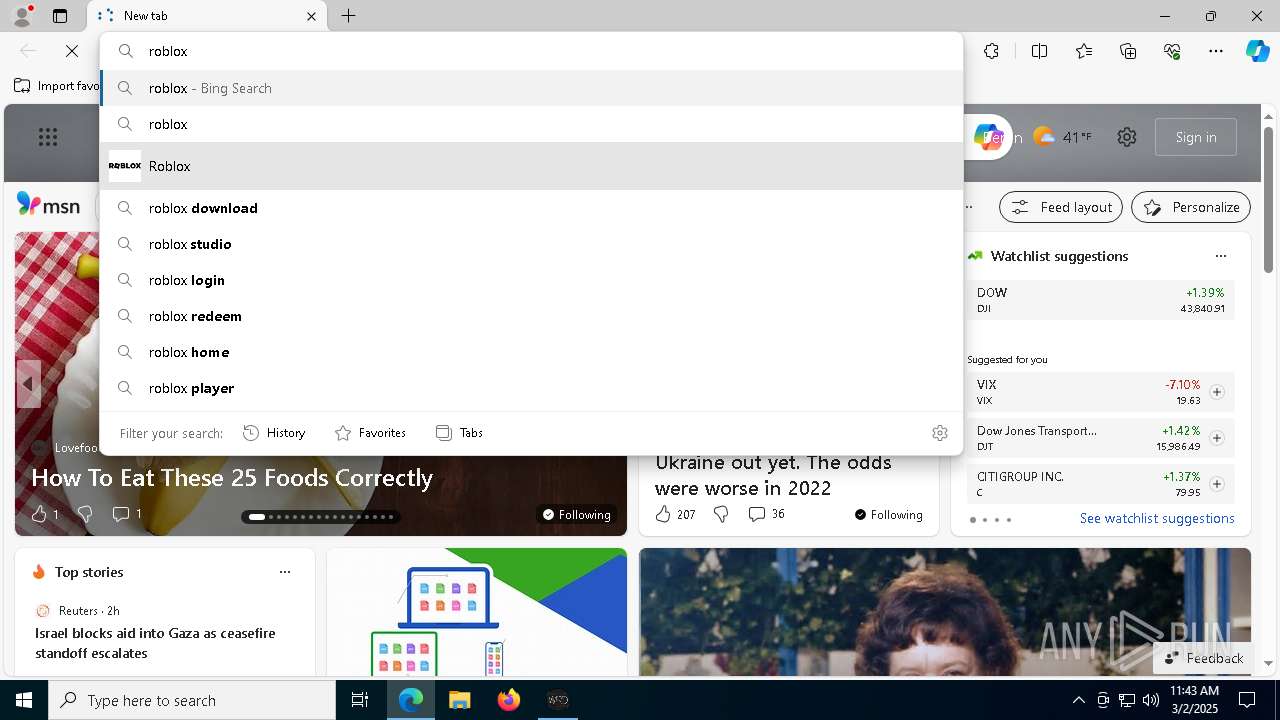Choose 'roblox player' suggestion

(x=531, y=388)
